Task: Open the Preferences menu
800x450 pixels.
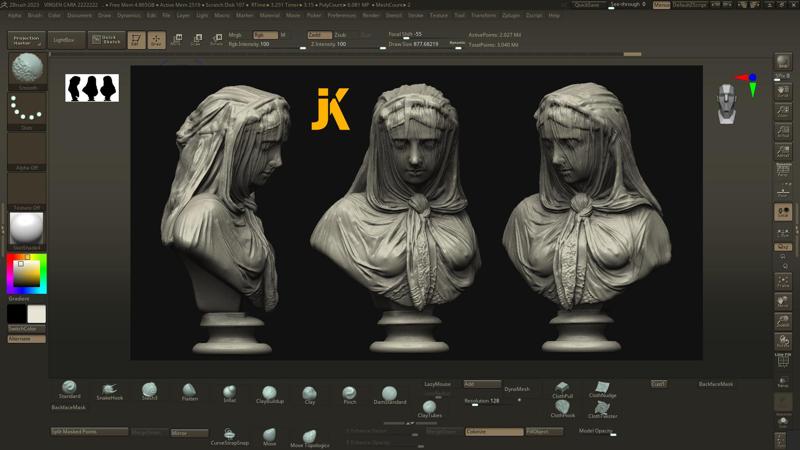Action: tap(341, 15)
